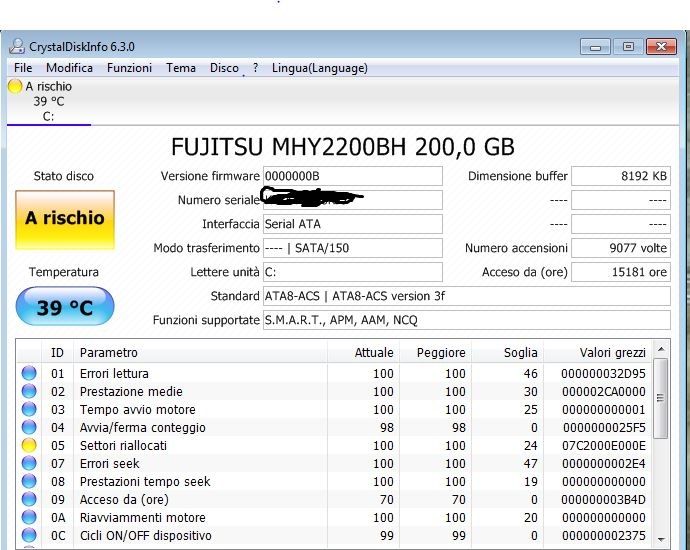690x550 pixels.
Task: Open the Modifica menu
Action: [x=69, y=68]
